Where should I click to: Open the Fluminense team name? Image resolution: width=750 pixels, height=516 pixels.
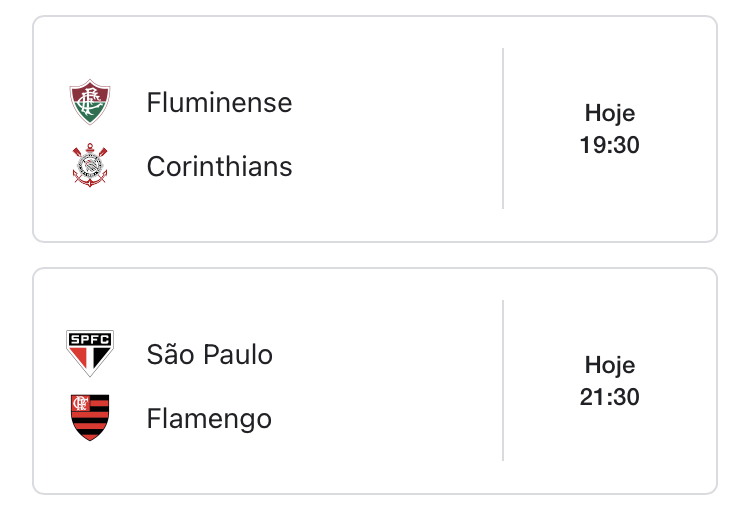tap(219, 103)
